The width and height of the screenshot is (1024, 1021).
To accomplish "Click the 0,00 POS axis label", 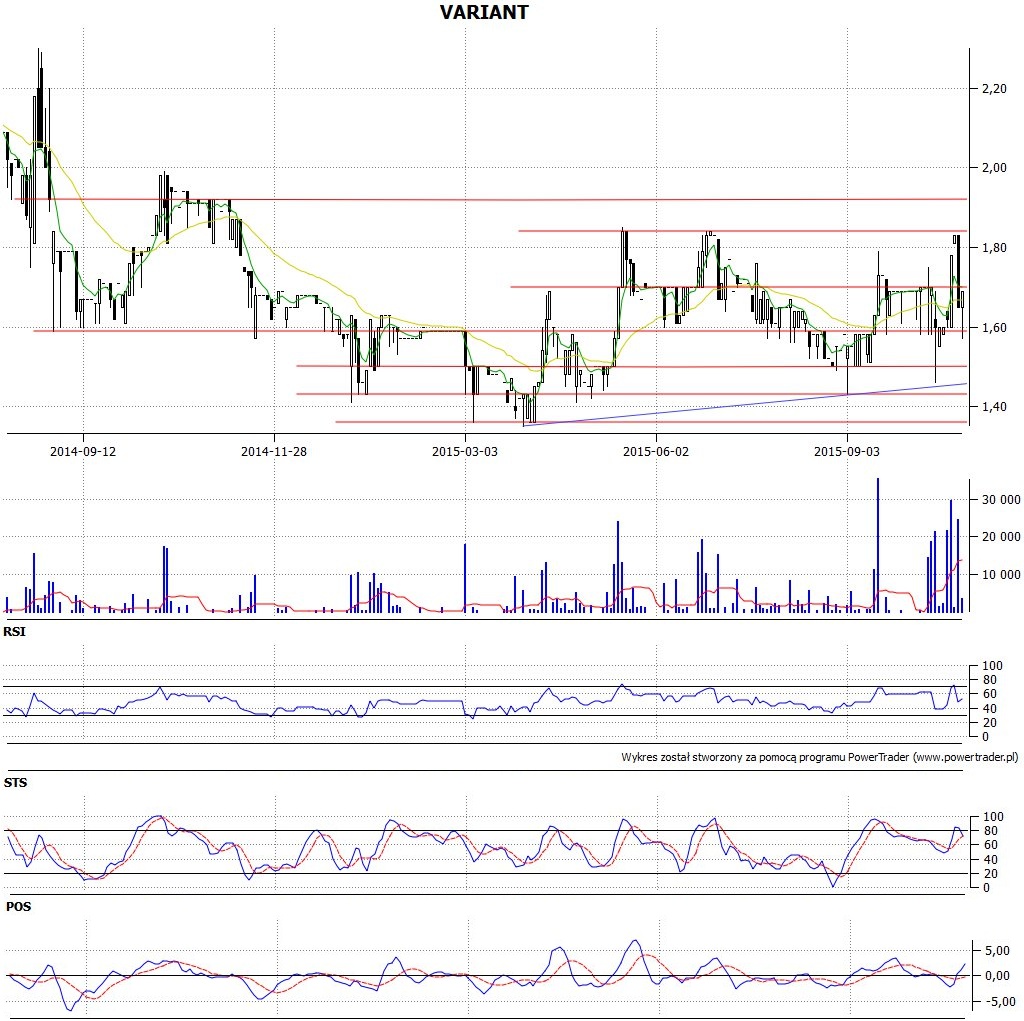I will click(997, 975).
